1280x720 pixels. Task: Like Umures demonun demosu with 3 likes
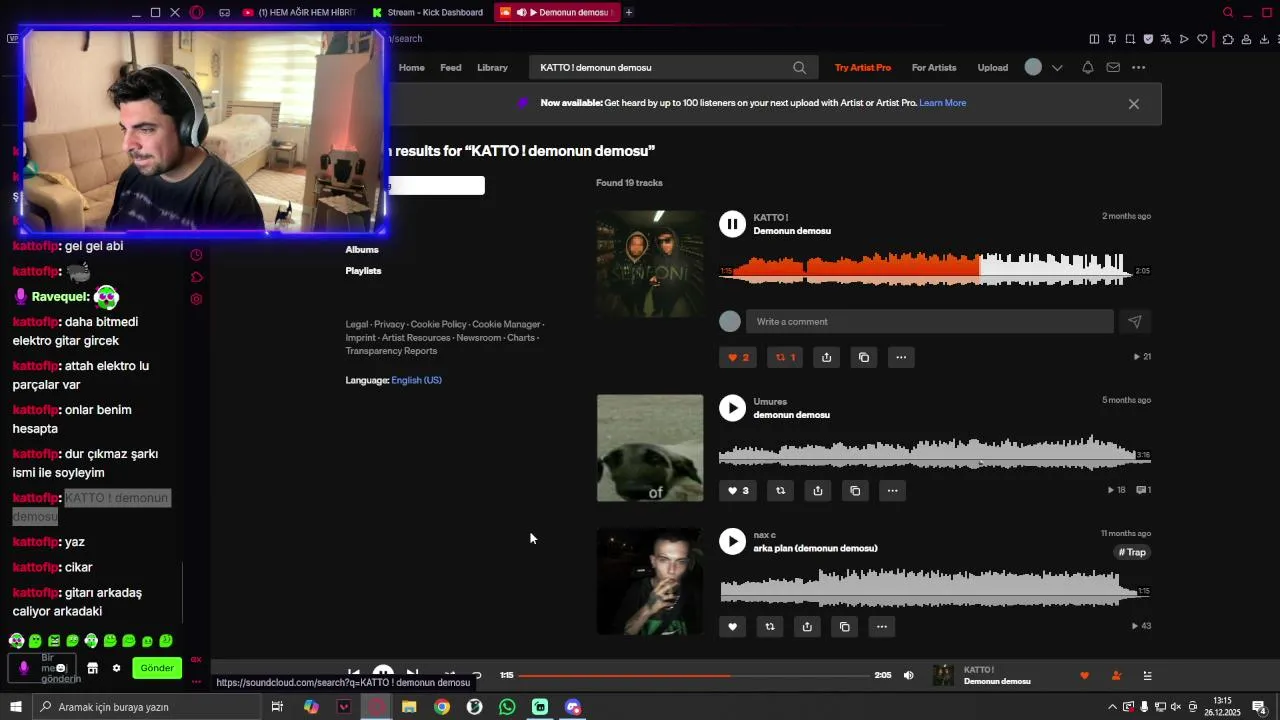[x=738, y=490]
